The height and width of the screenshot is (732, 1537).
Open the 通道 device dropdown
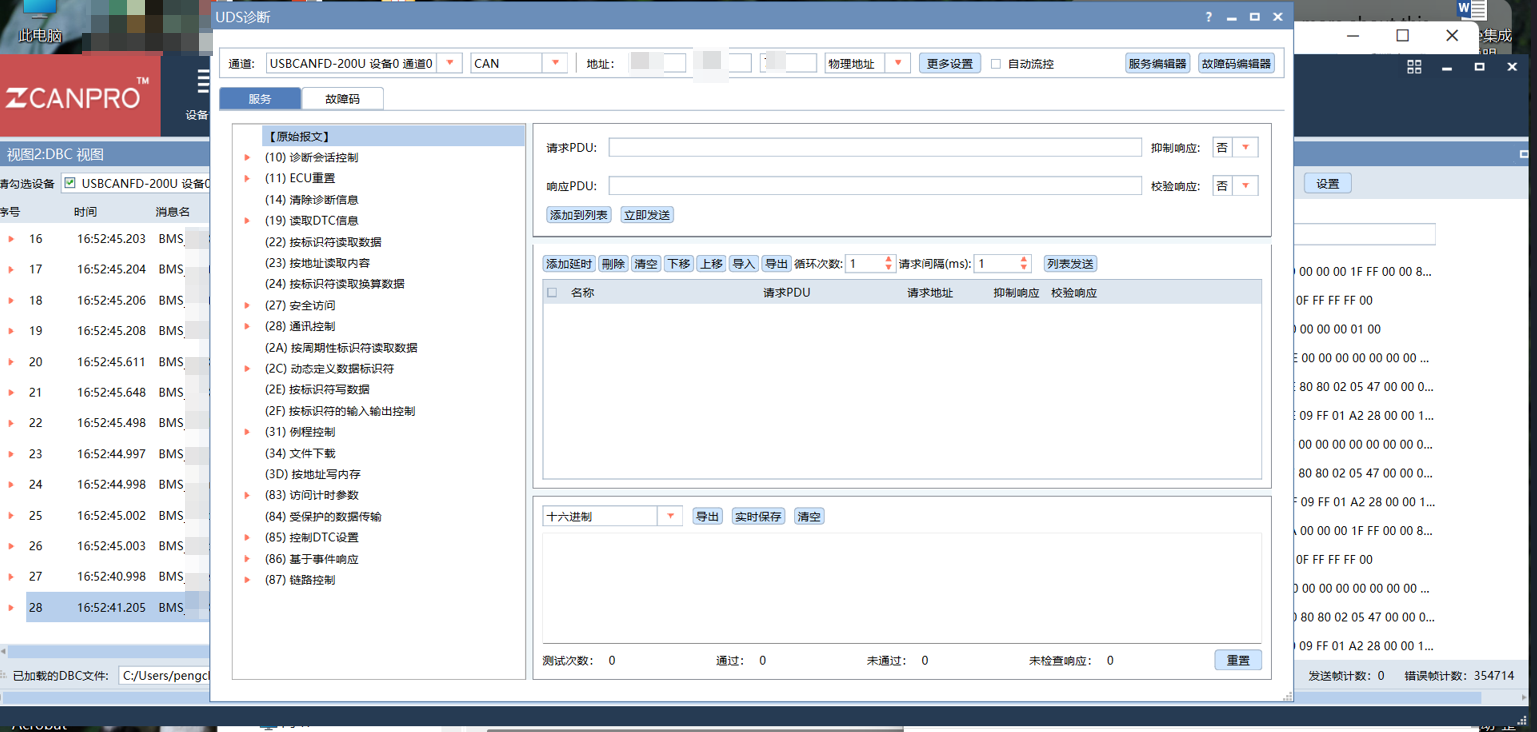pos(450,63)
